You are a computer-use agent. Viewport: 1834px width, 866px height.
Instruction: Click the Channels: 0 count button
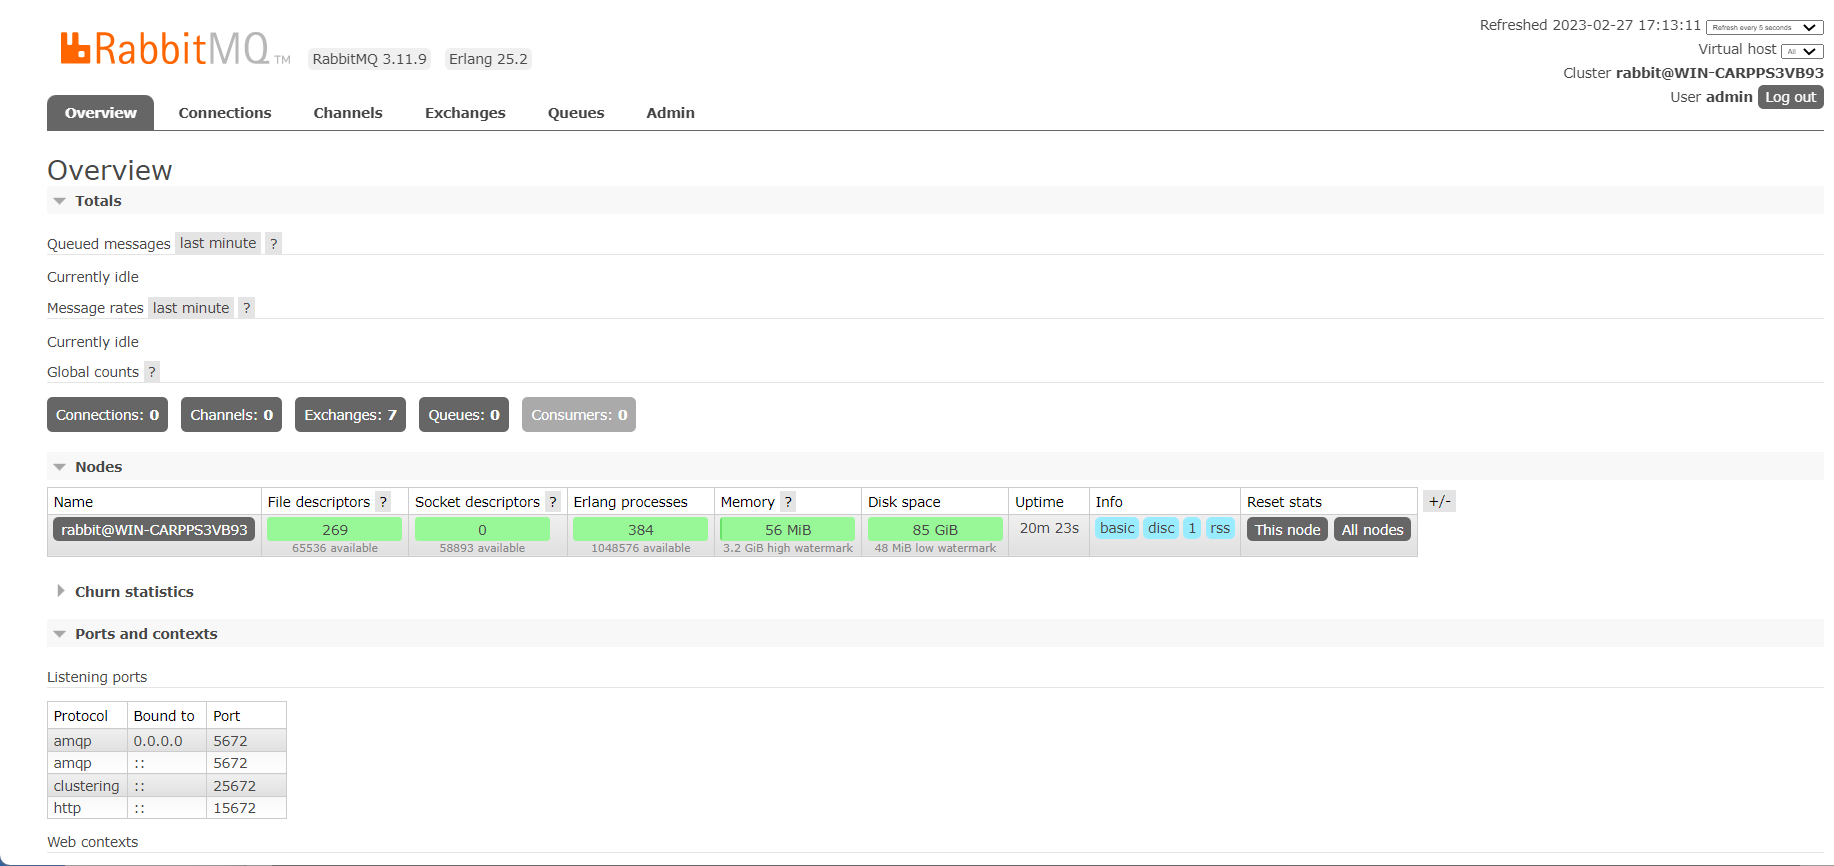coord(231,415)
